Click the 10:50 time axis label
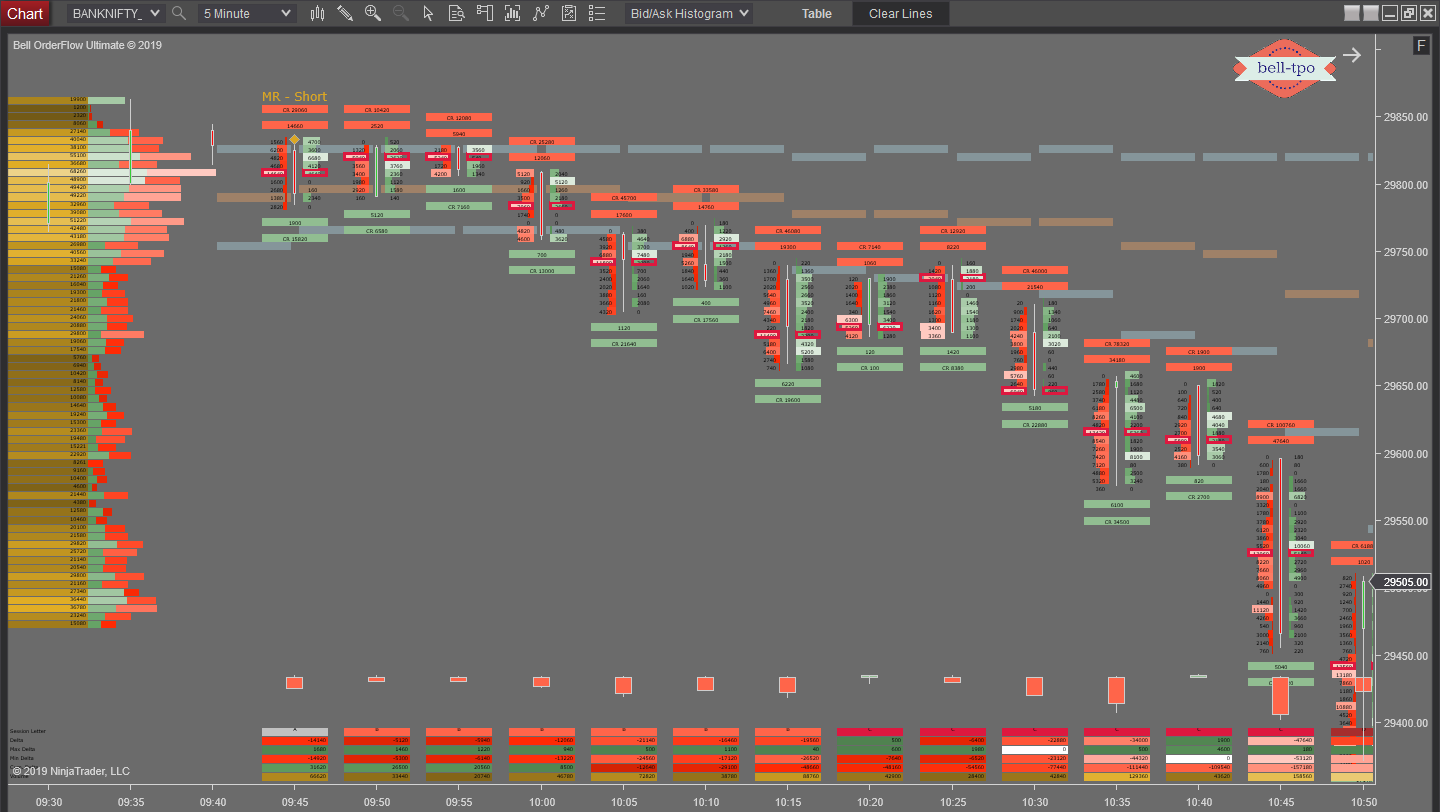Viewport: 1440px width, 812px height. point(1364,802)
